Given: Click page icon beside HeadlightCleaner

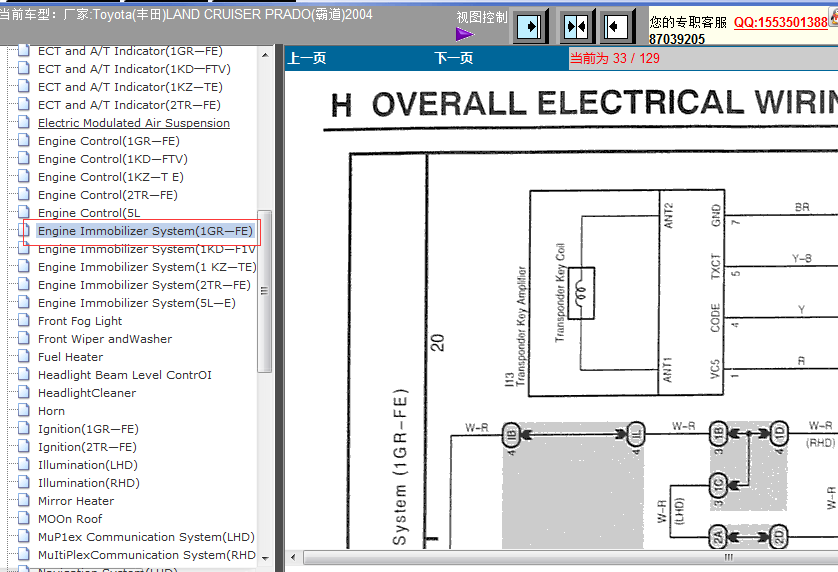Looking at the screenshot, I should click(x=24, y=392).
